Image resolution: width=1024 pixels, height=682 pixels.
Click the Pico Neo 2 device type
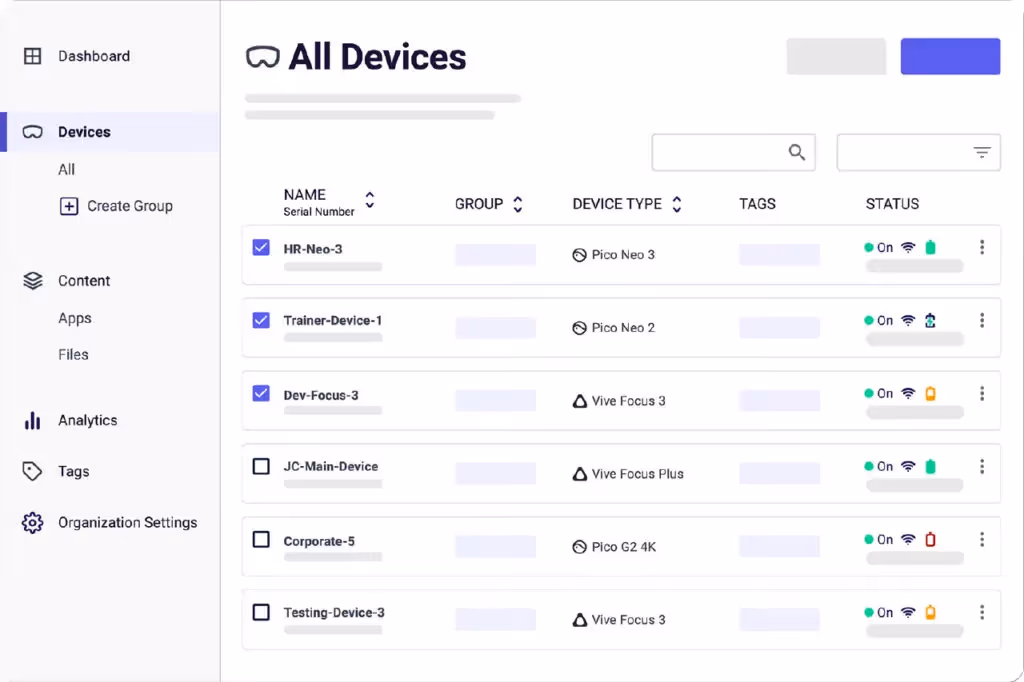pos(623,328)
